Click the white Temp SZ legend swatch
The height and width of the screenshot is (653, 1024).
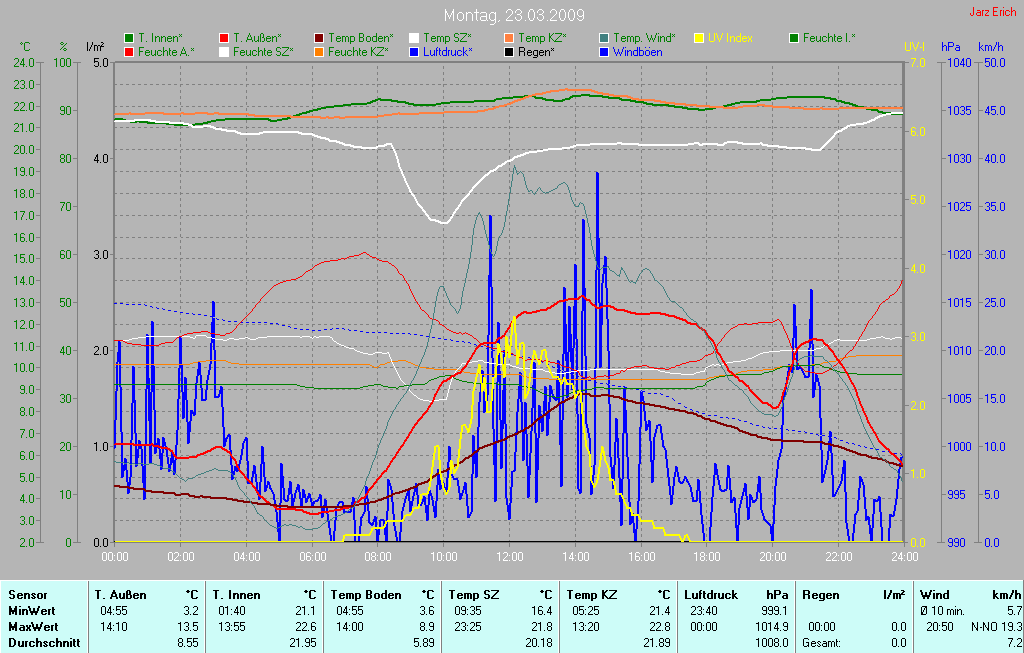(x=414, y=39)
